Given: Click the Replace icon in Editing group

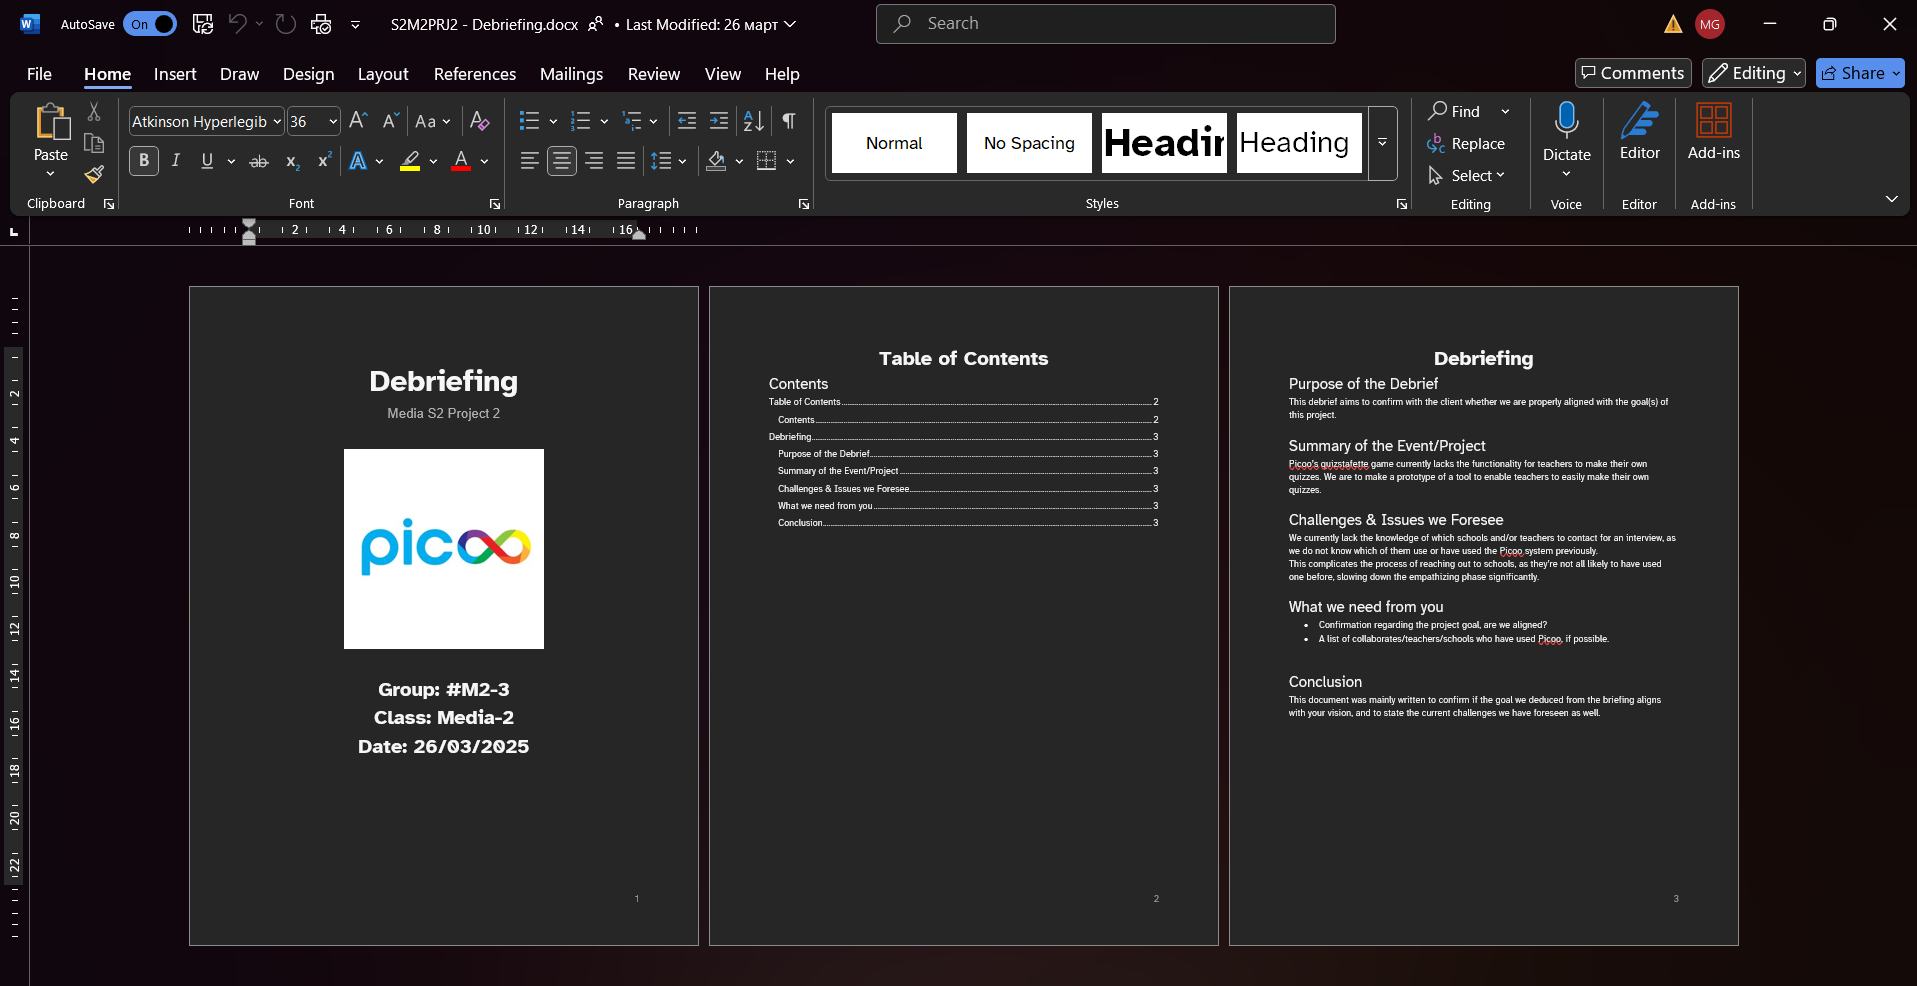Looking at the screenshot, I should (x=1466, y=144).
